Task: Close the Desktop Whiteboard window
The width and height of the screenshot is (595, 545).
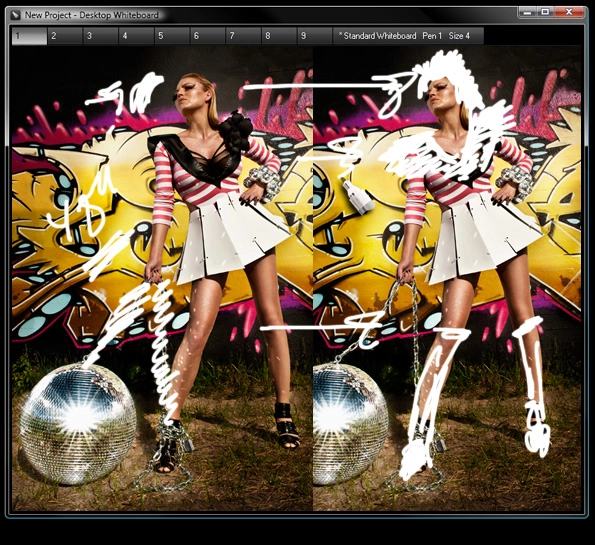Action: point(569,12)
